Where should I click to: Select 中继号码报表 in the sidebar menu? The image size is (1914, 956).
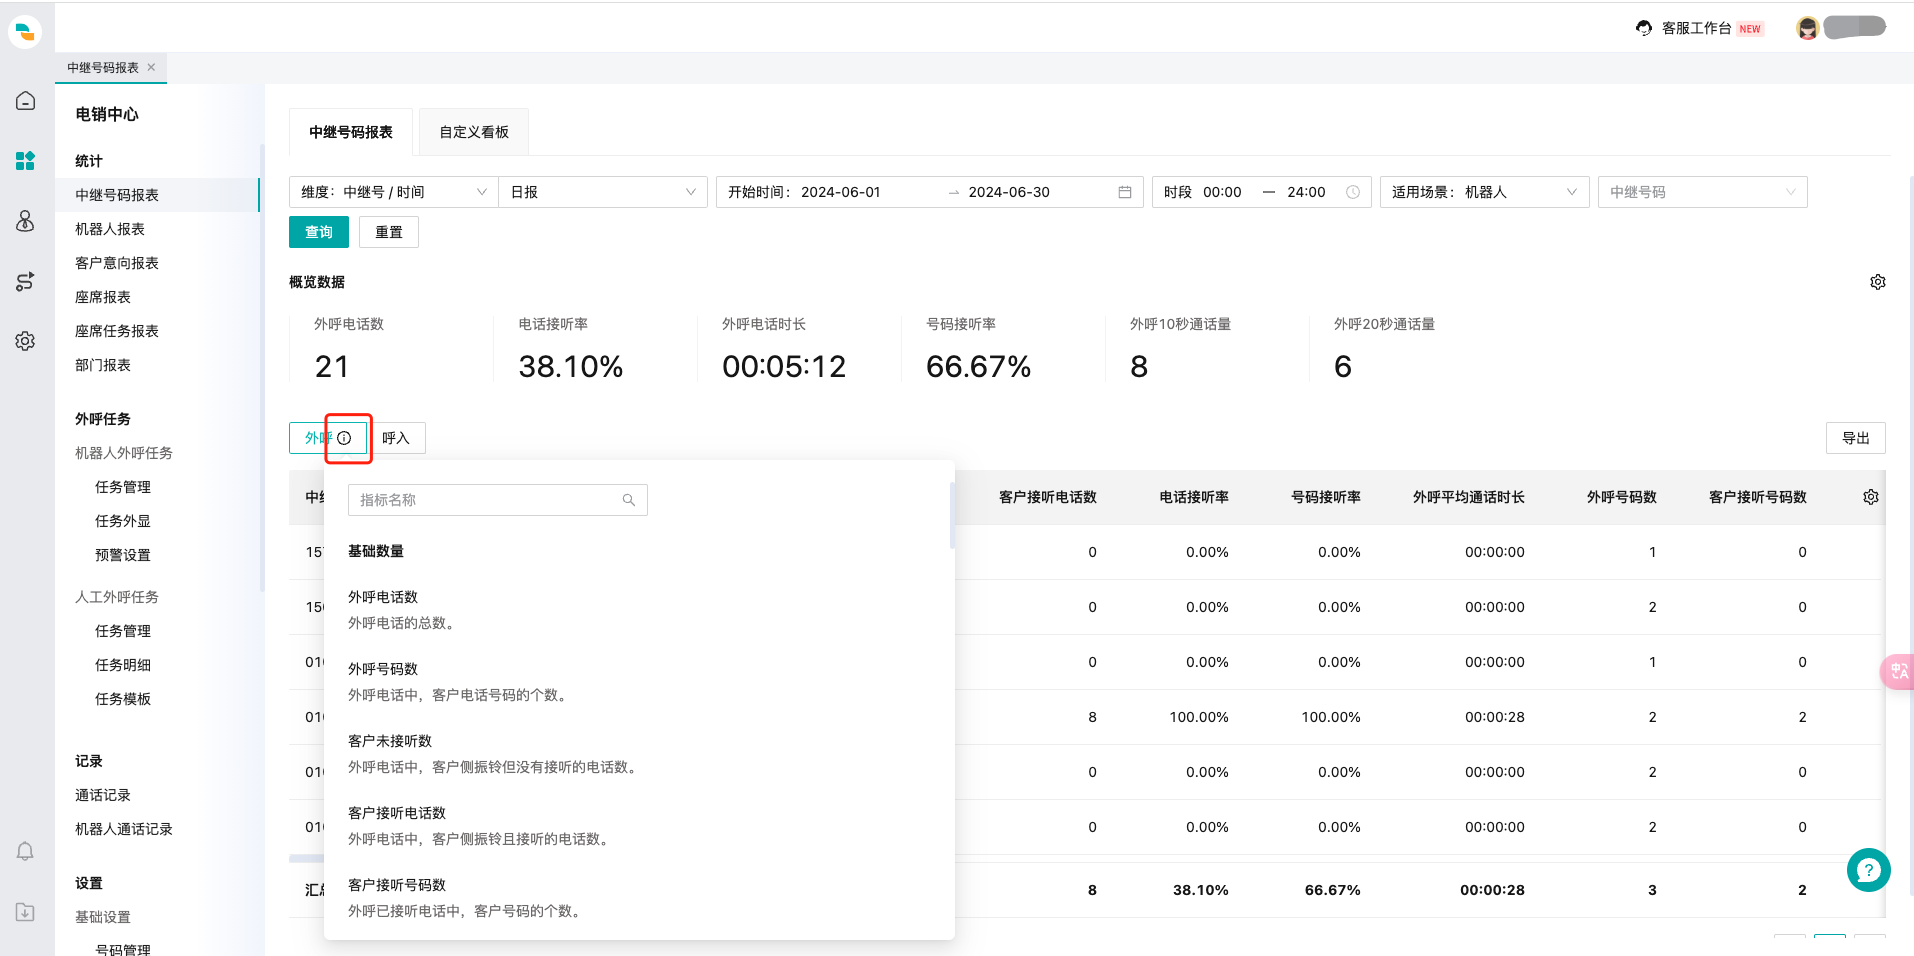[x=158, y=195]
